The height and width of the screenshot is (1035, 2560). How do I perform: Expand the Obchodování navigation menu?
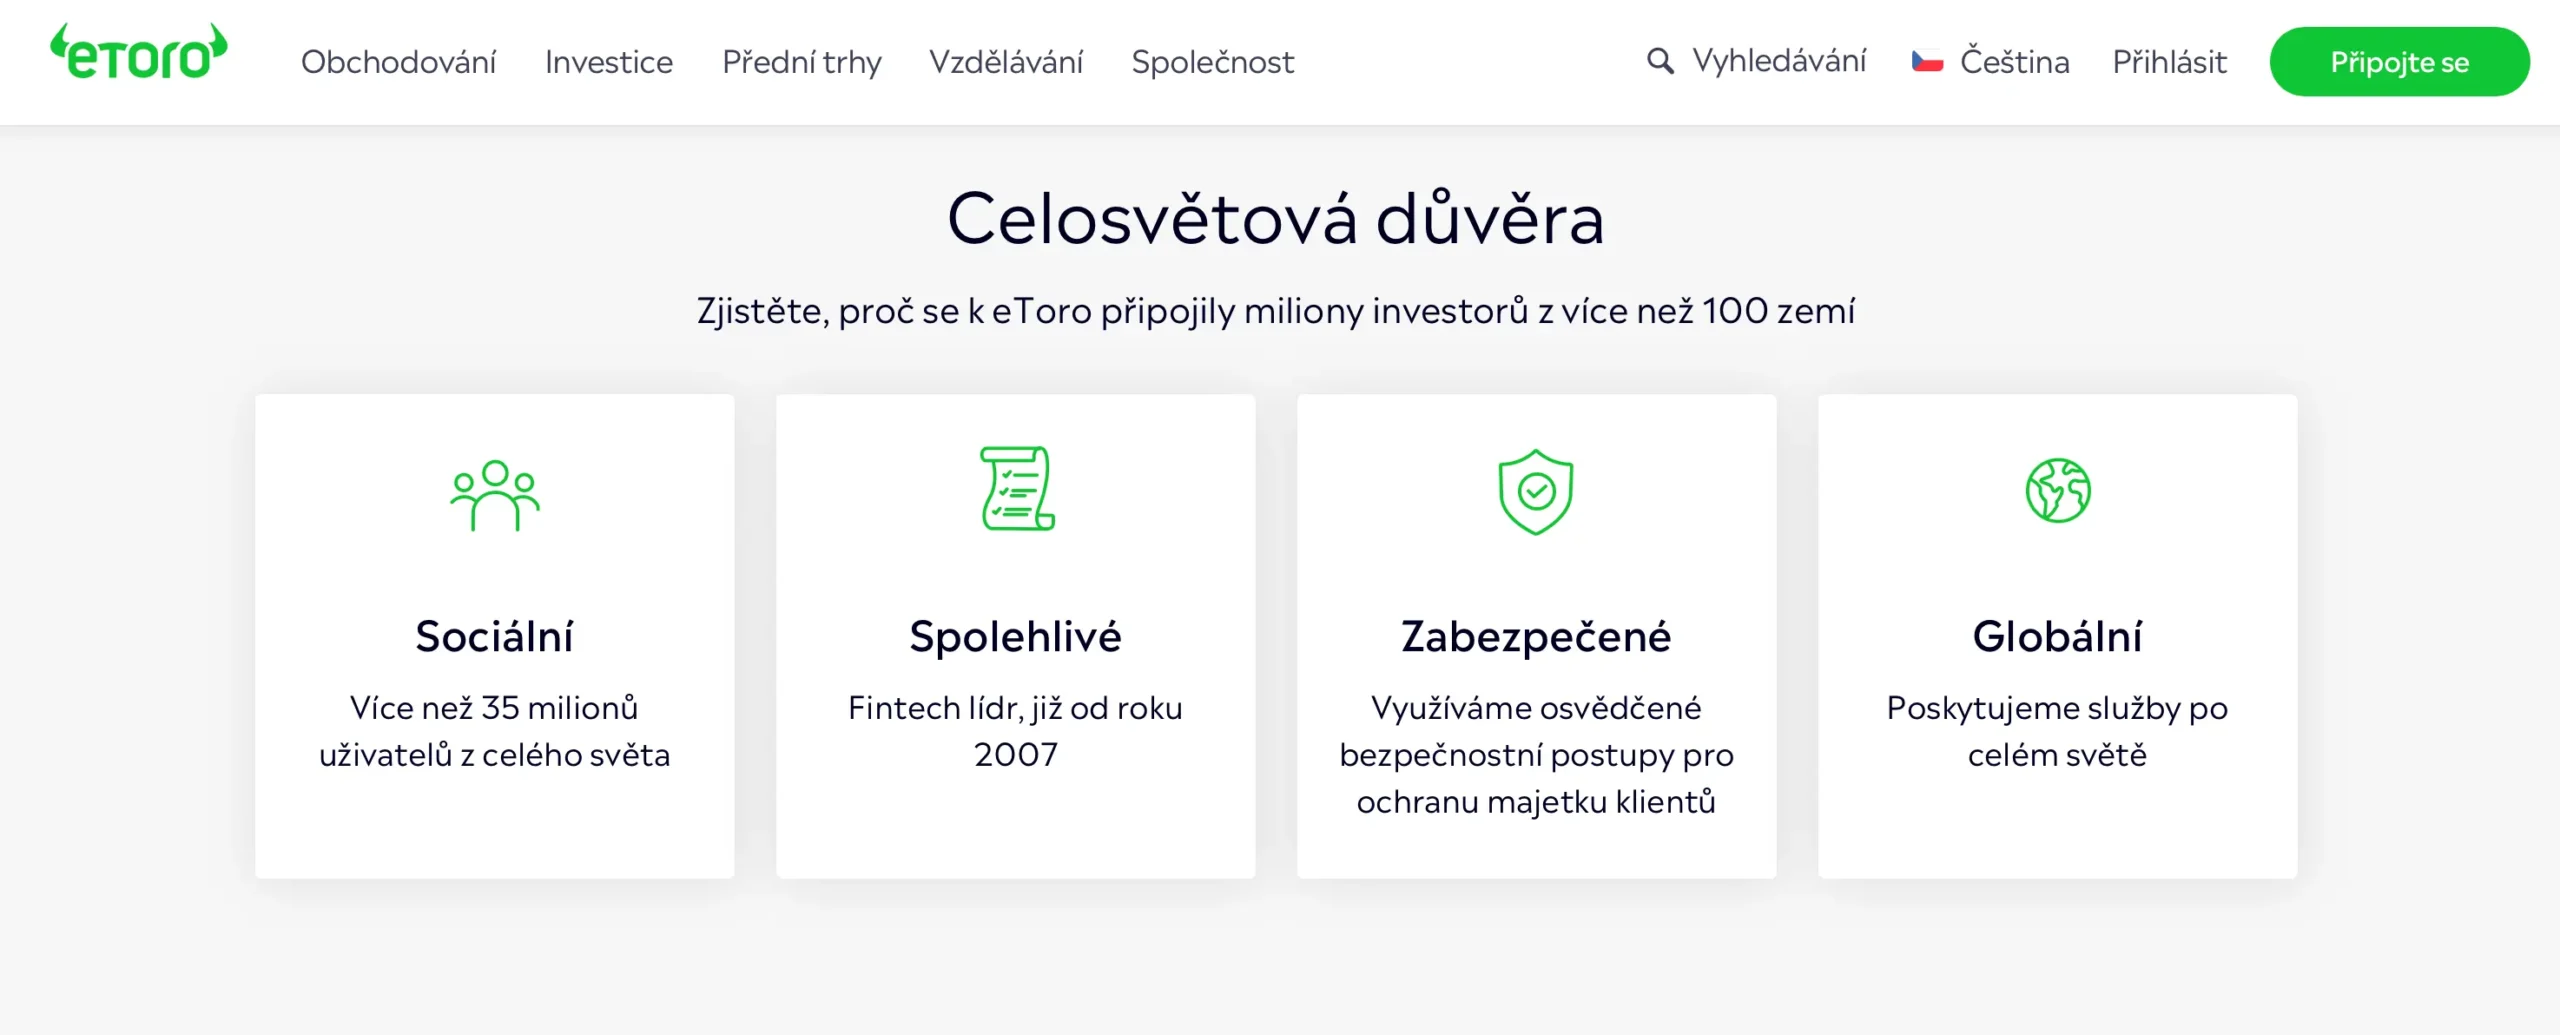click(x=398, y=62)
